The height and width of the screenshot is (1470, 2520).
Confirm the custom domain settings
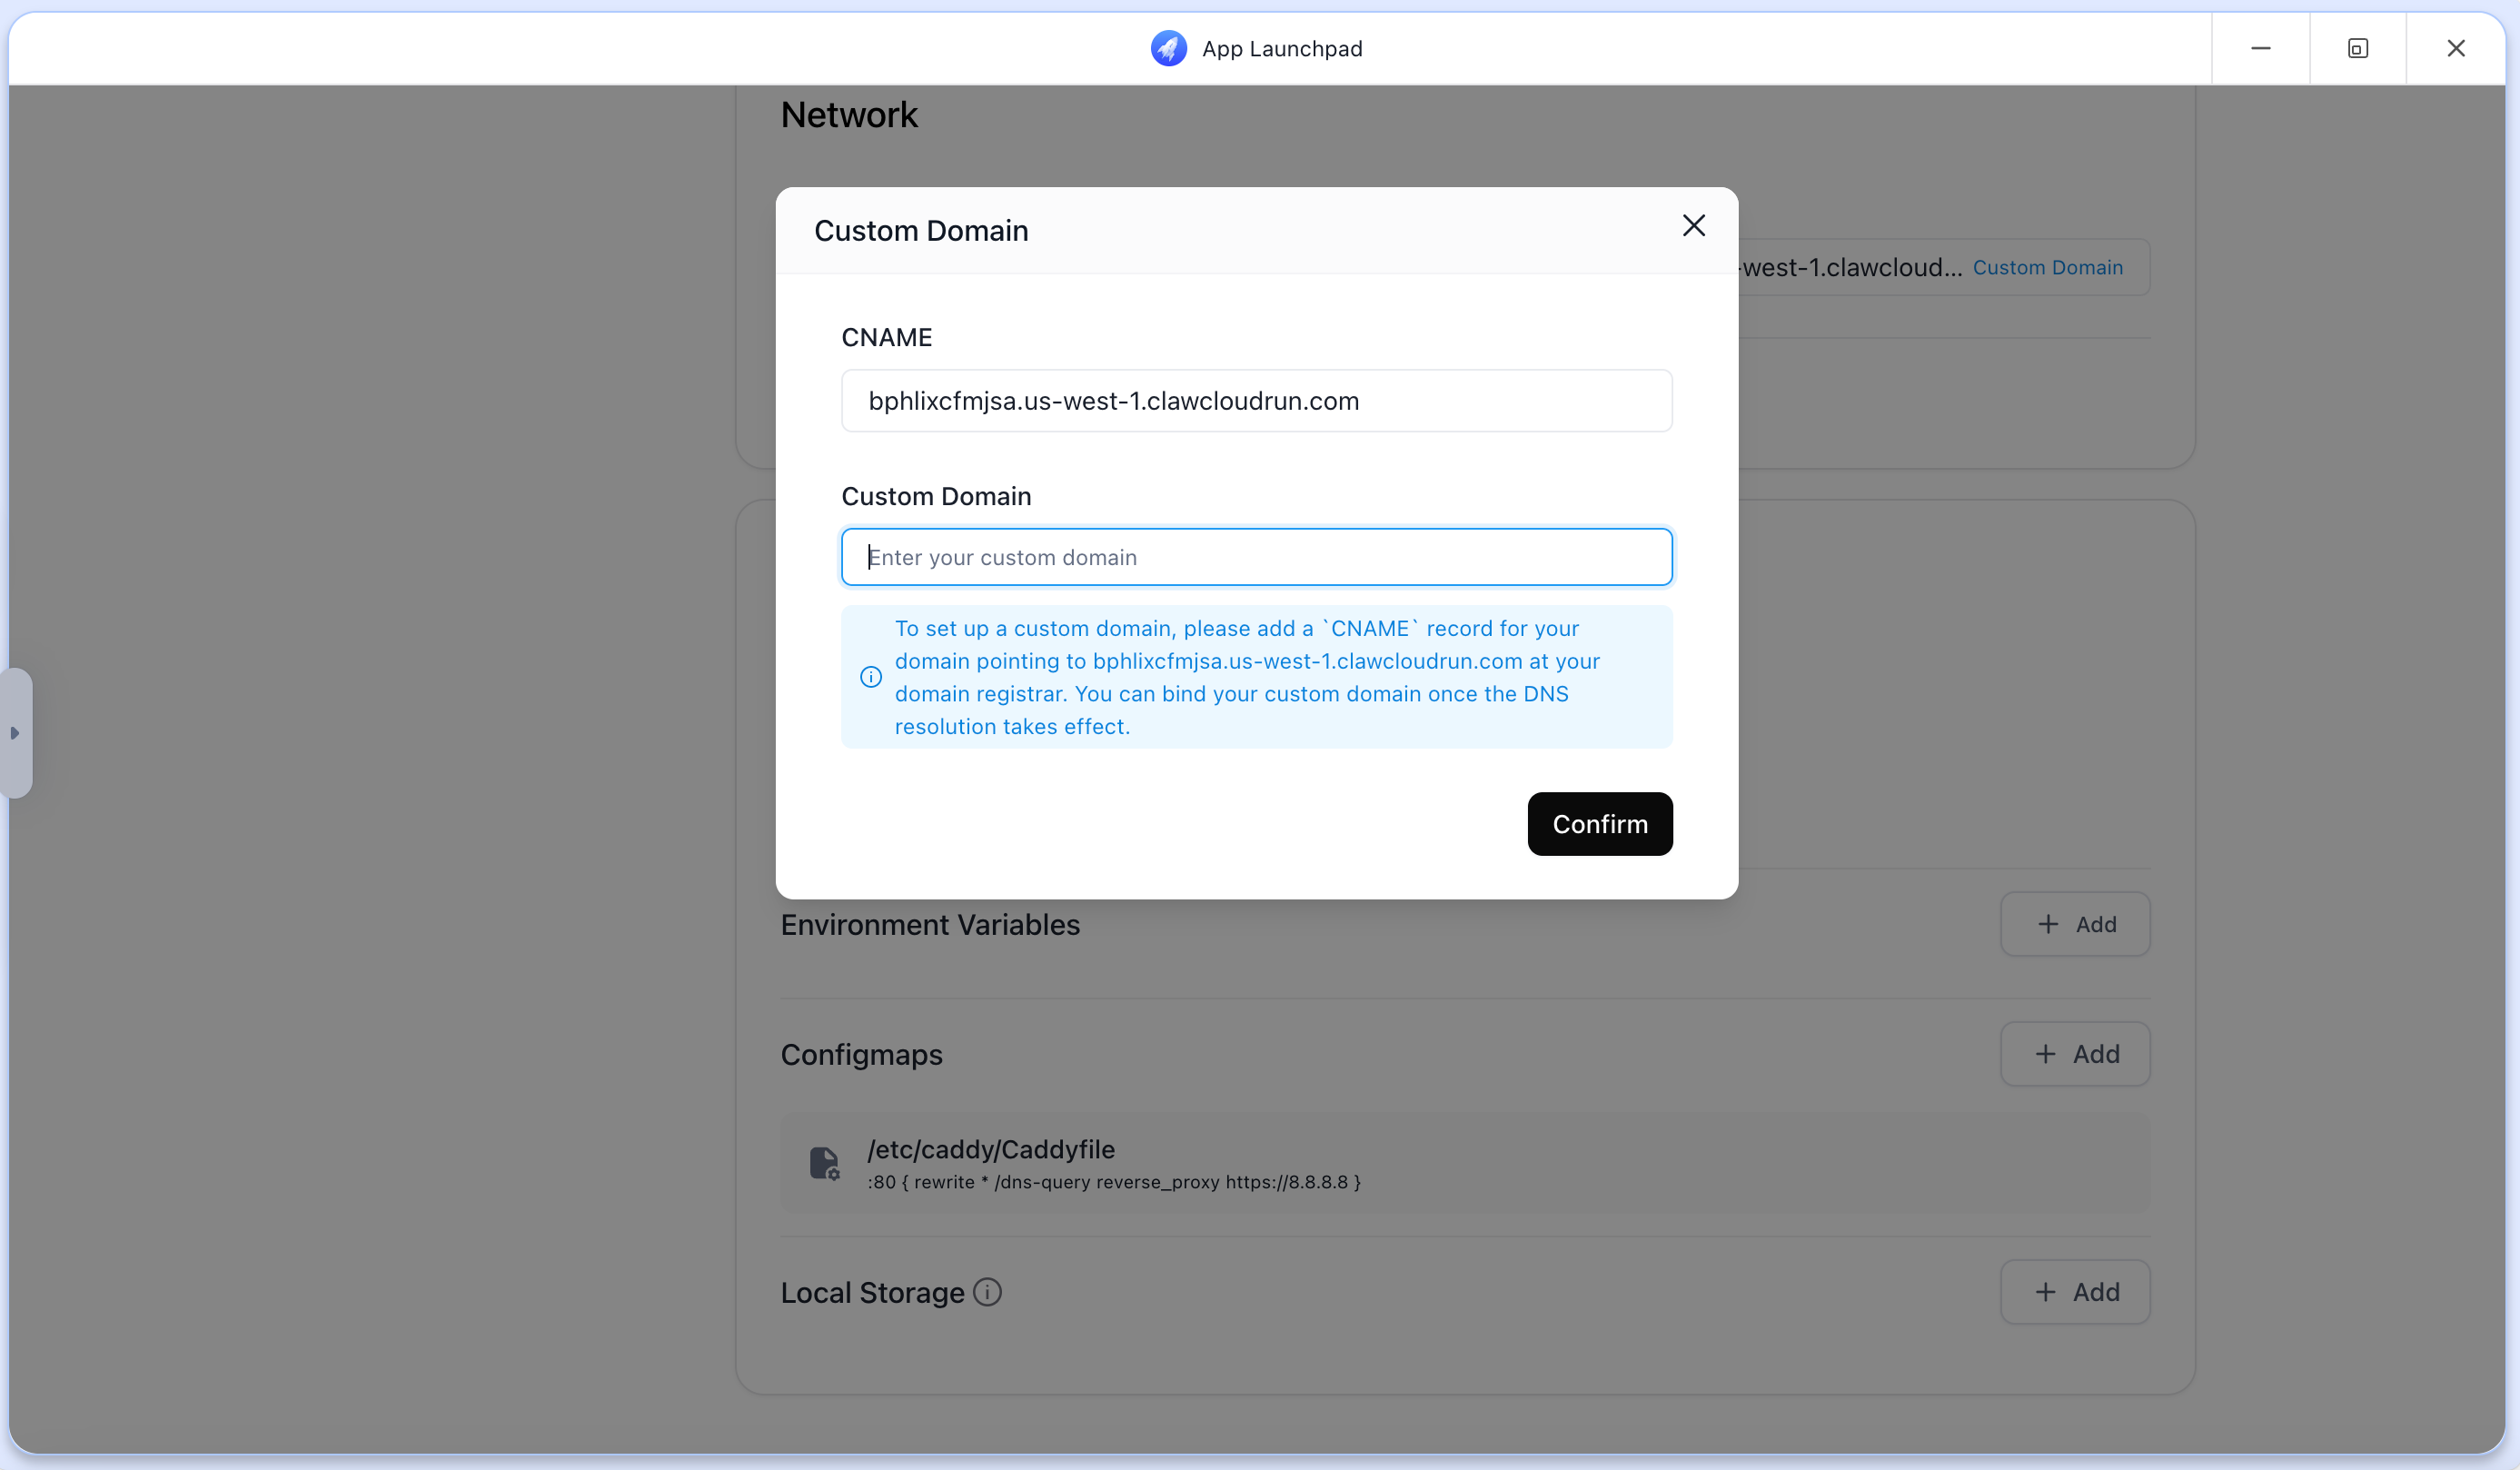pyautogui.click(x=1598, y=824)
